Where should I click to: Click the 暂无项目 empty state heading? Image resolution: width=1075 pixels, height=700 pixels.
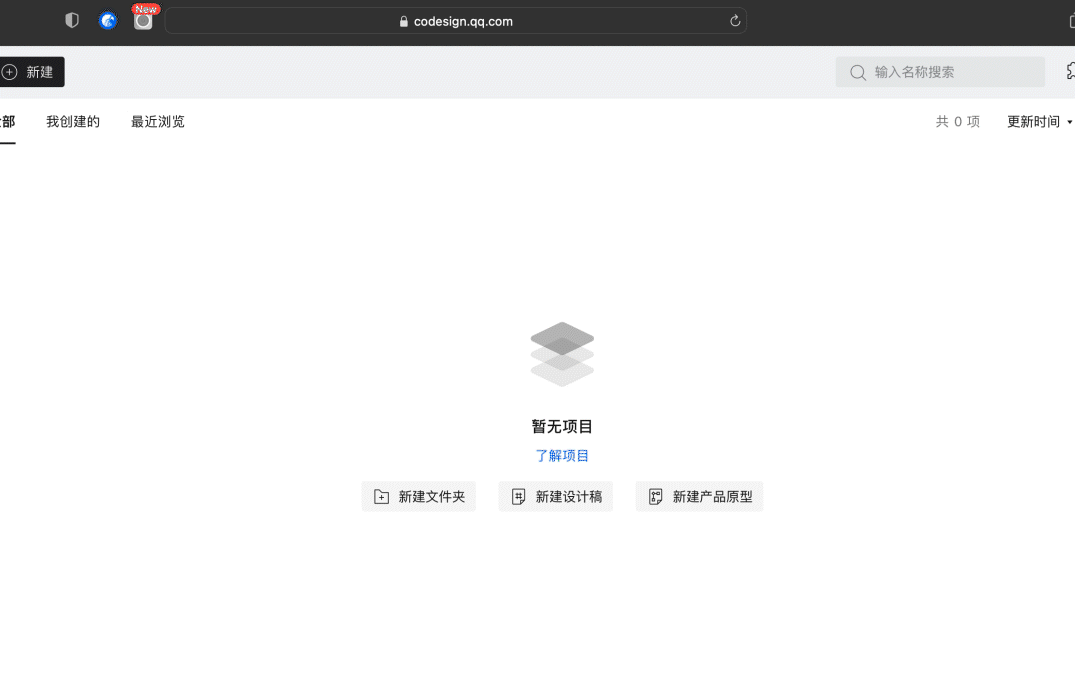coord(561,426)
